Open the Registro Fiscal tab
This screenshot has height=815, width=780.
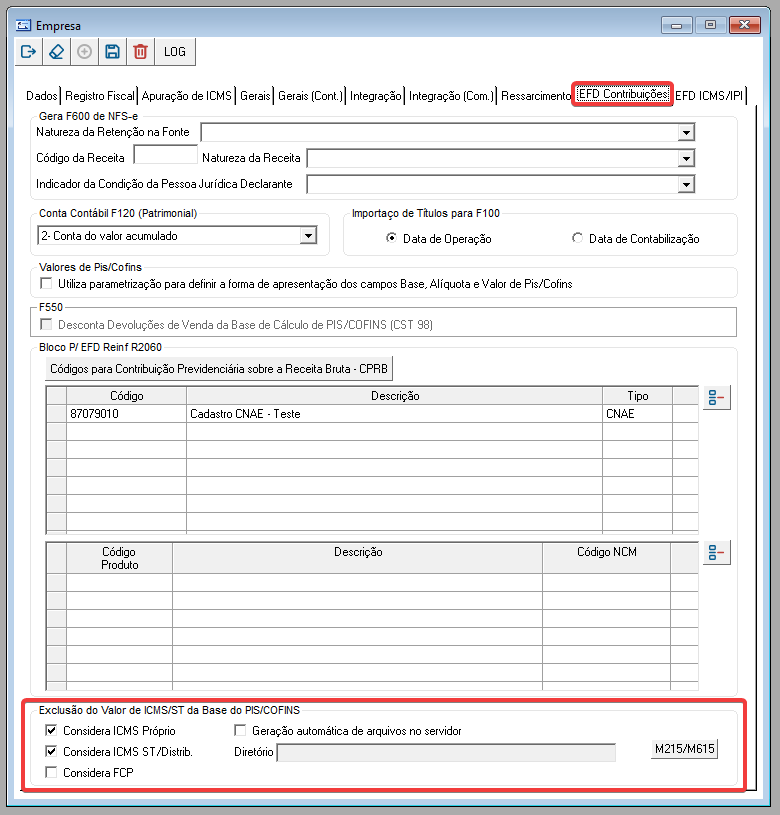click(x=99, y=96)
